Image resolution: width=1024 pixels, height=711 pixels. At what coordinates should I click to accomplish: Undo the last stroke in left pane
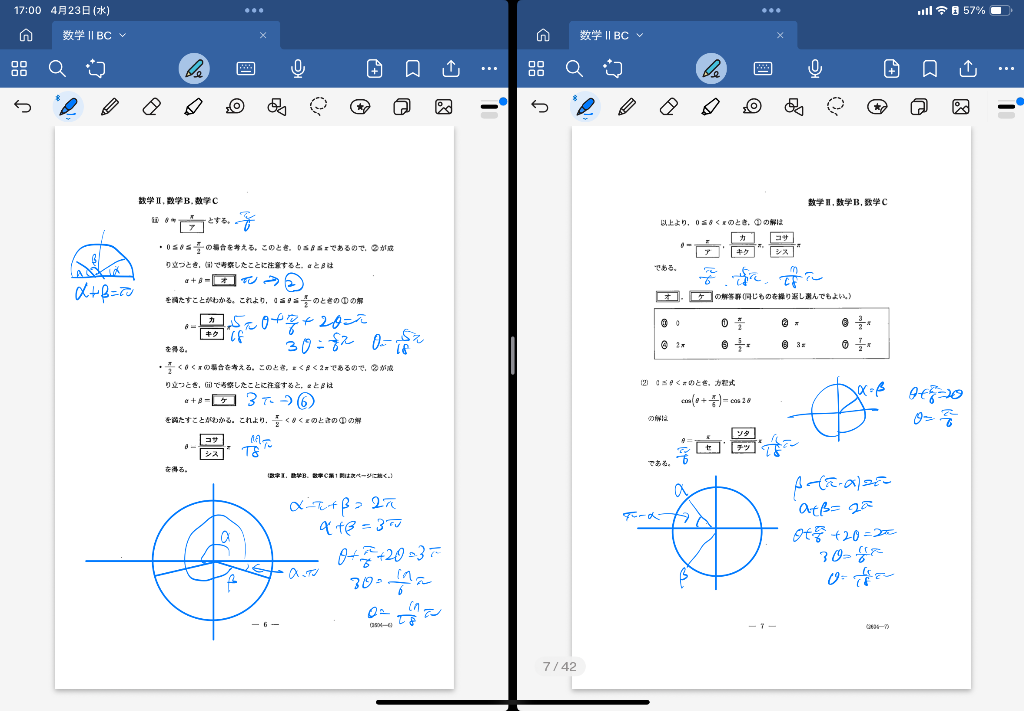pos(23,106)
